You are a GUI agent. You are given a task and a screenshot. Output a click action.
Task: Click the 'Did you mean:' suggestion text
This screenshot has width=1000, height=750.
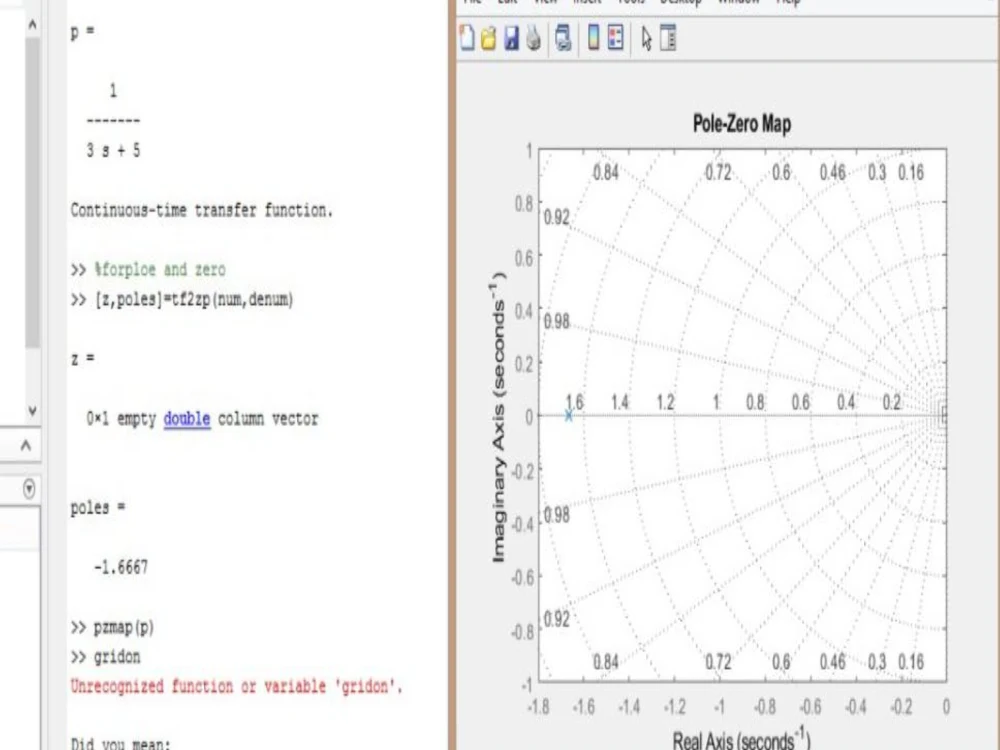(121, 744)
